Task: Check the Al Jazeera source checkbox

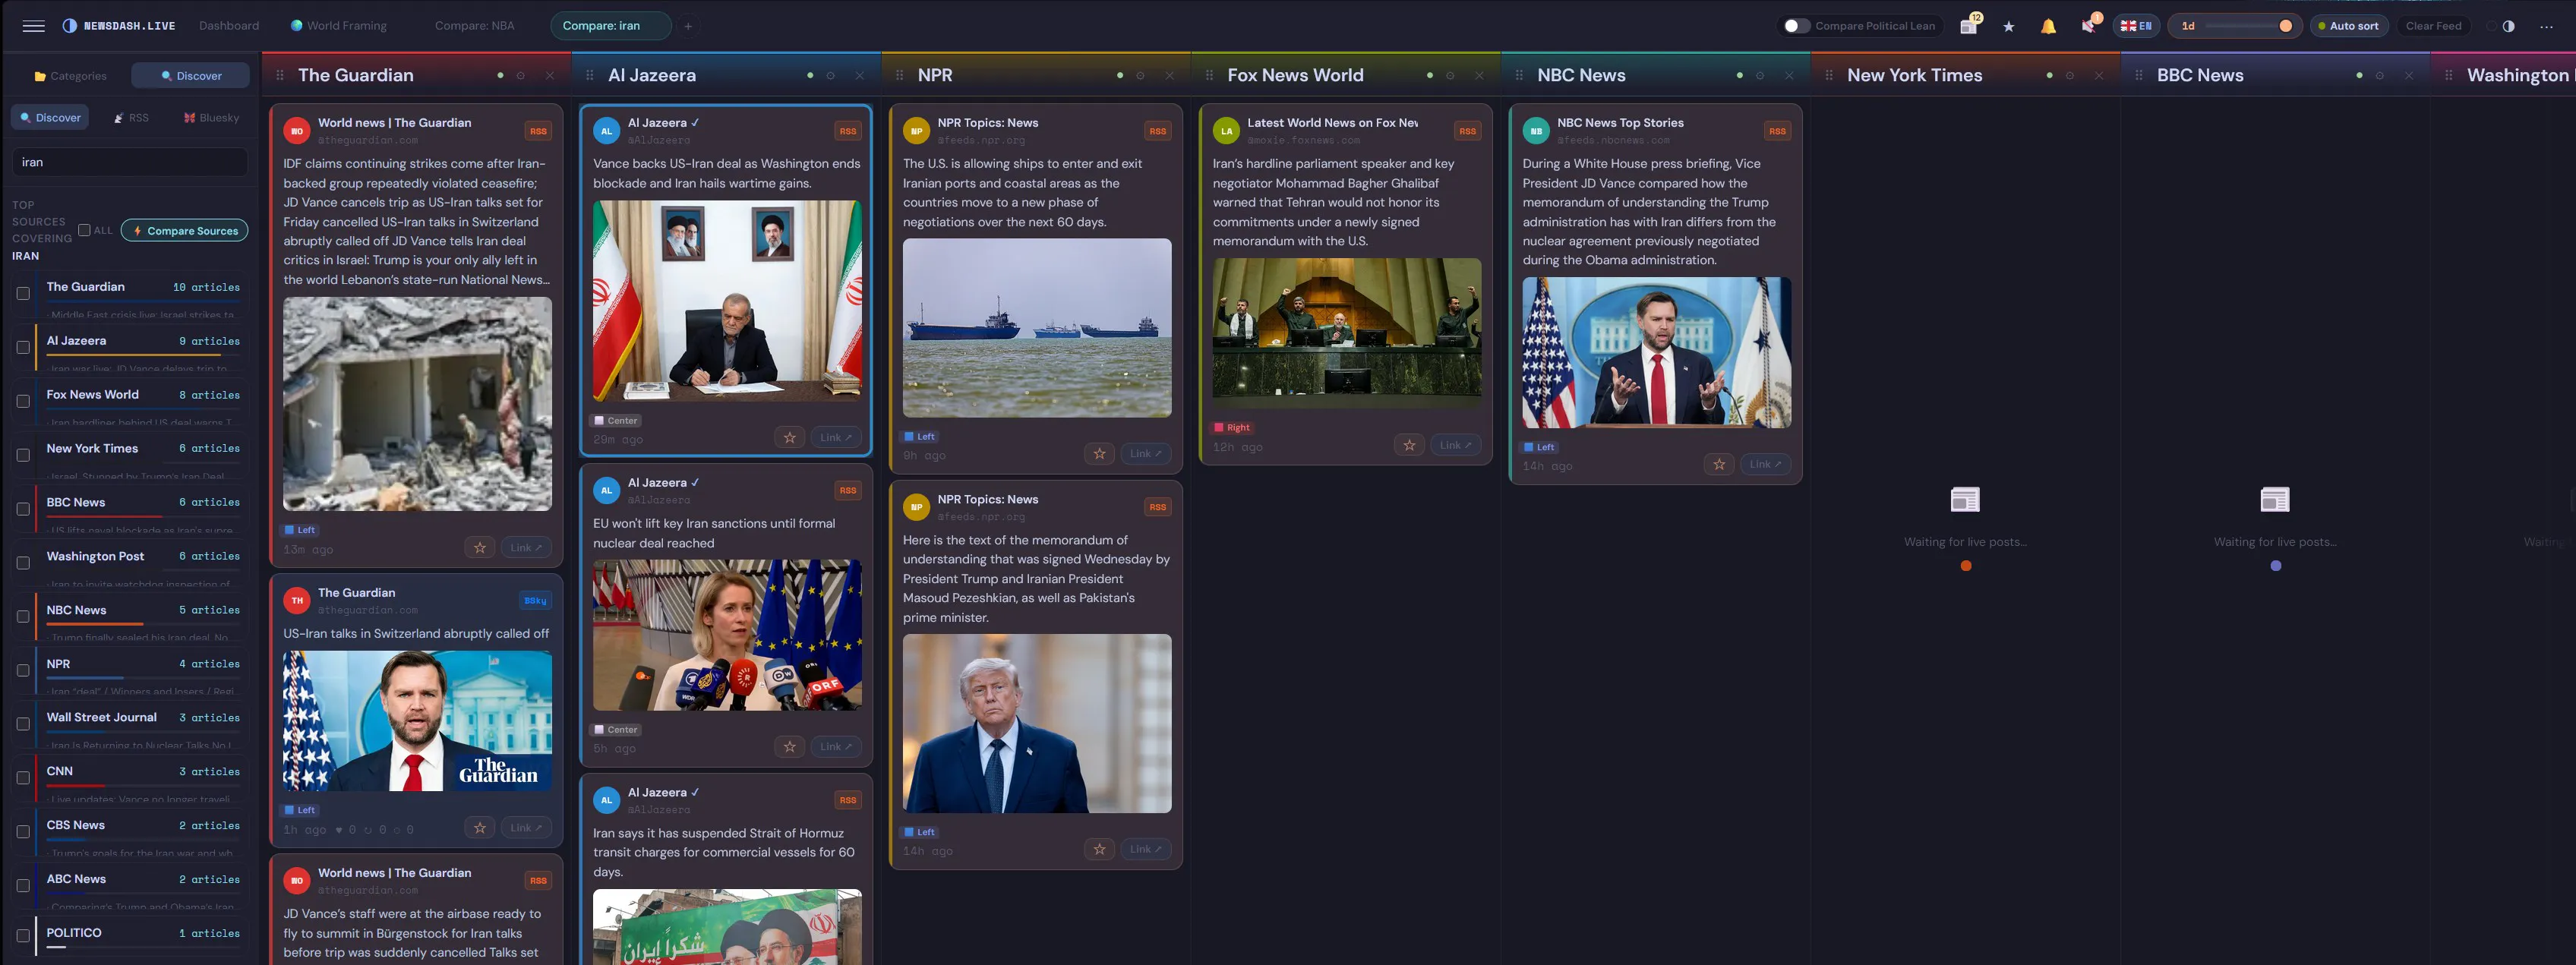Action: click(x=23, y=347)
